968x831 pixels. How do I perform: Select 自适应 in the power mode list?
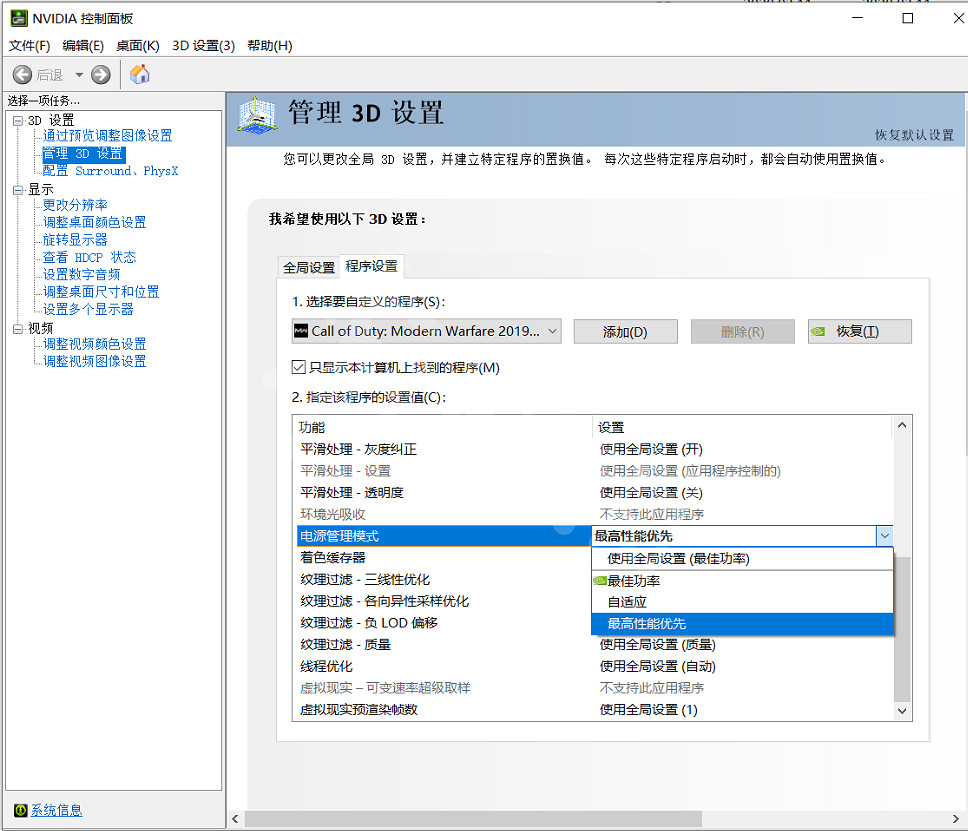click(627, 602)
